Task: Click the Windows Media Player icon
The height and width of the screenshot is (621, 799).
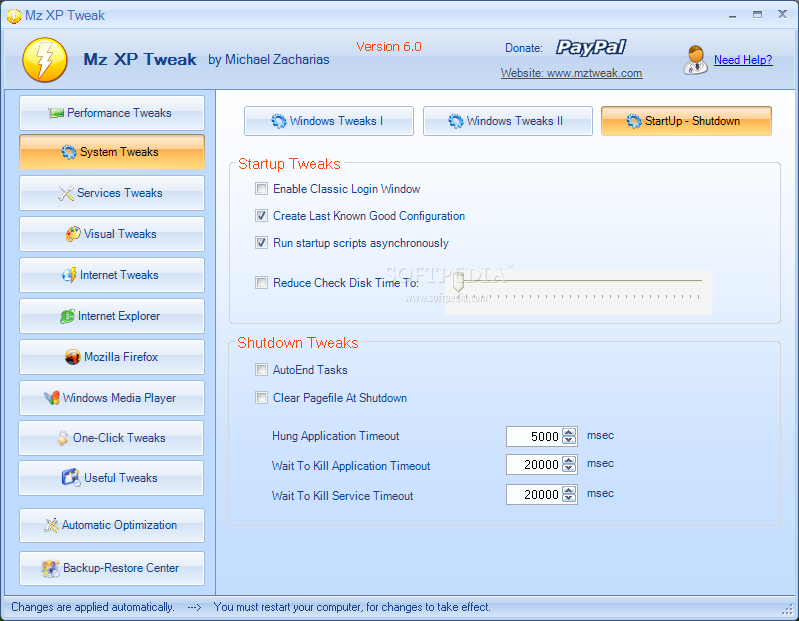Action: click(x=51, y=398)
